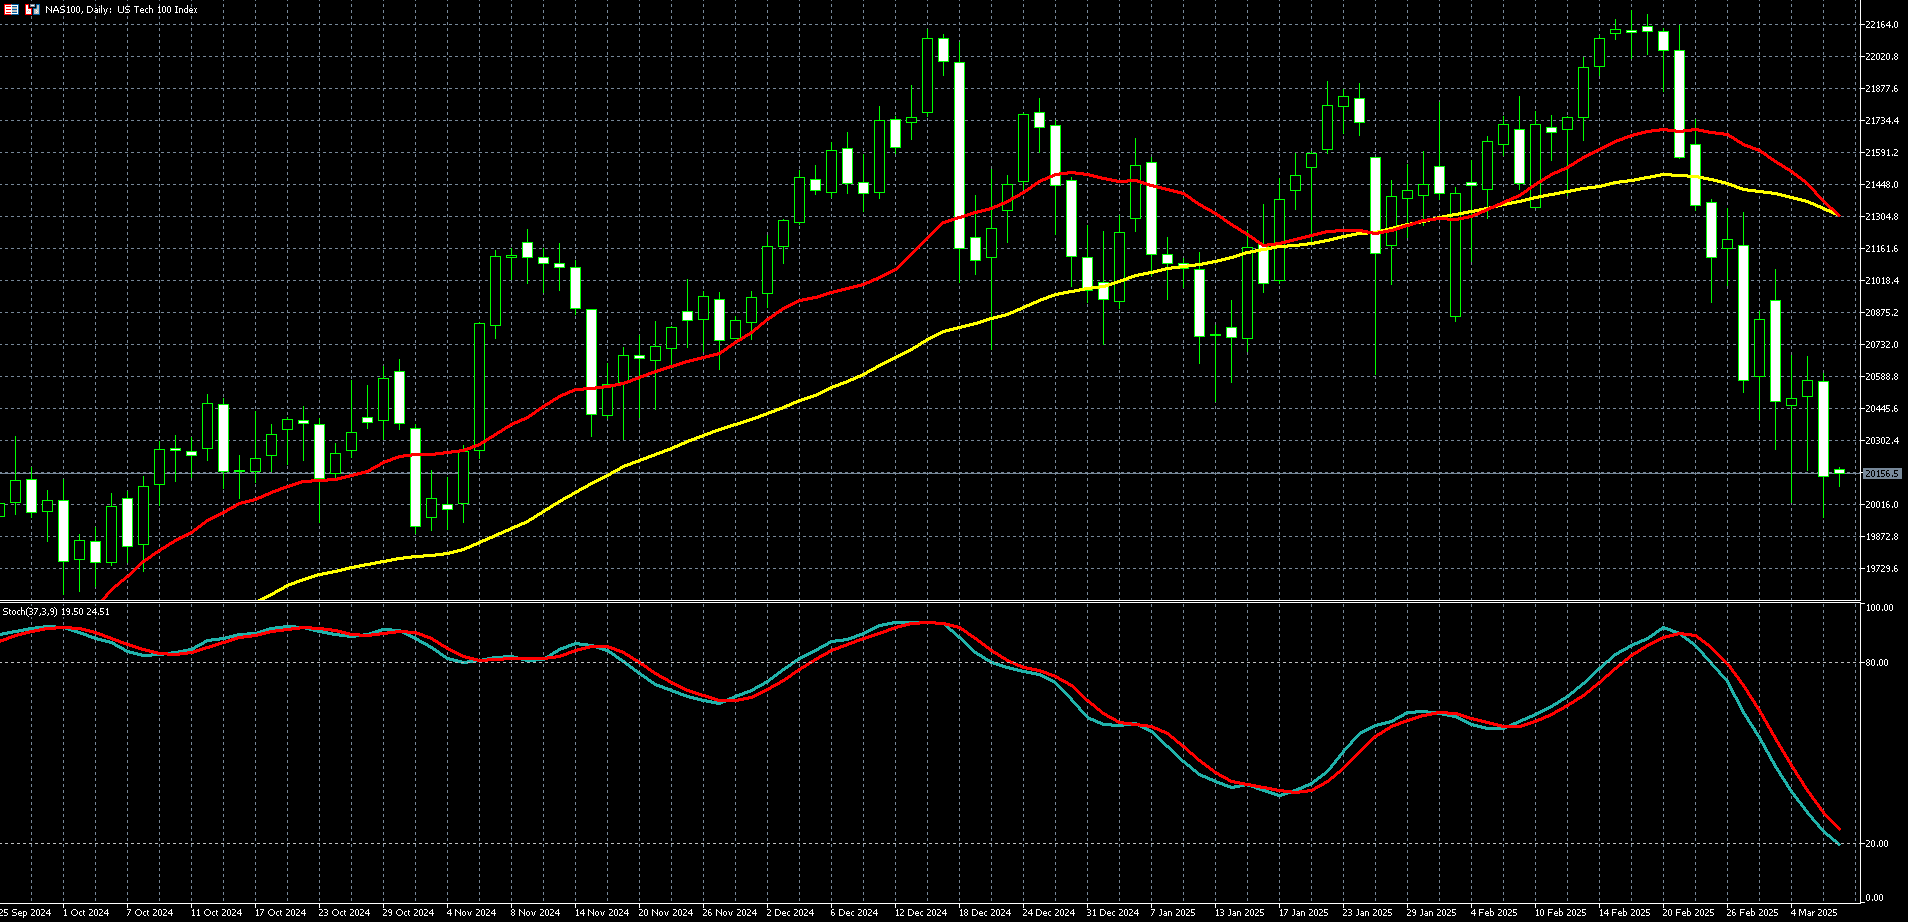This screenshot has height=922, width=1908.
Task: Click the NAS100 Daily chart title
Action: [121, 10]
